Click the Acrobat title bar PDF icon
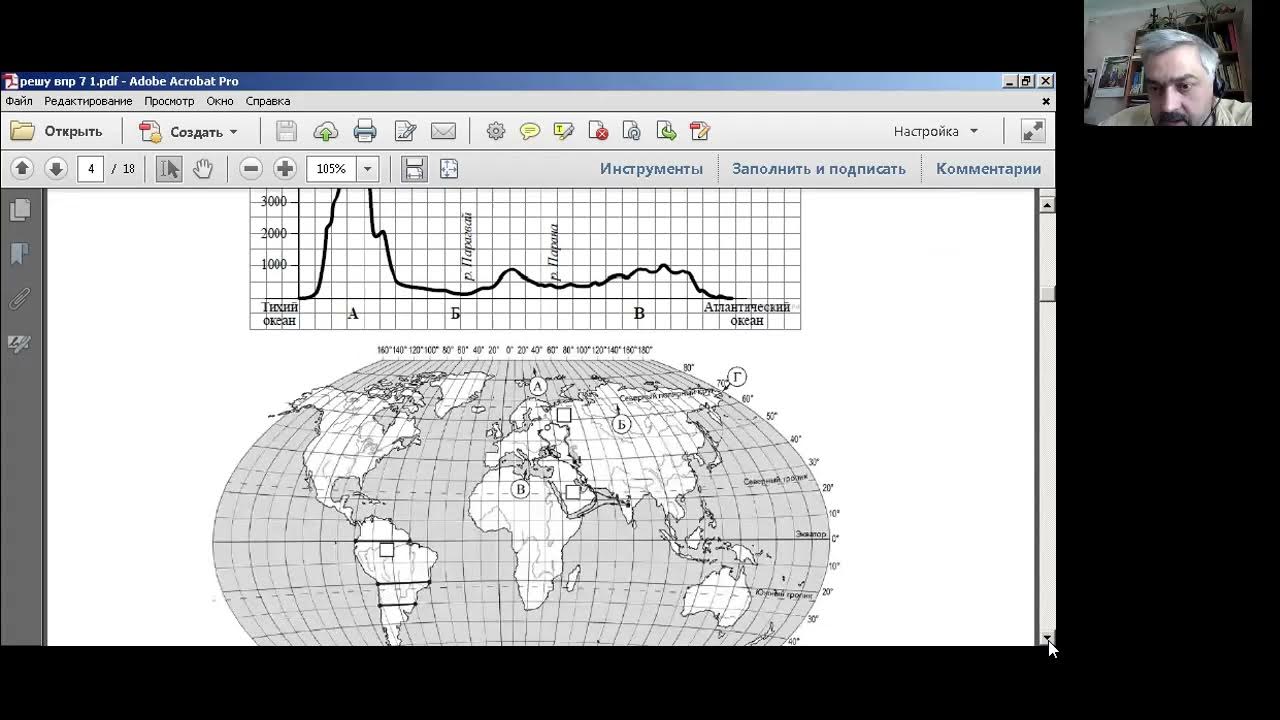This screenshot has width=1280, height=720. click(10, 81)
